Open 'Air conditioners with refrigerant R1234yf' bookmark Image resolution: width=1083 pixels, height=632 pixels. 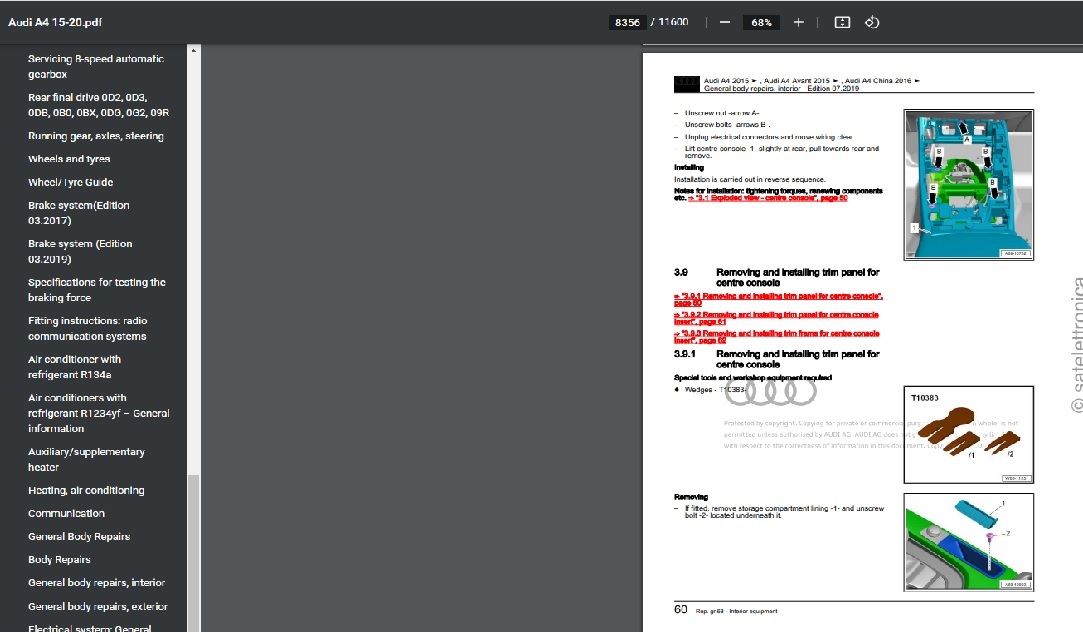click(99, 413)
